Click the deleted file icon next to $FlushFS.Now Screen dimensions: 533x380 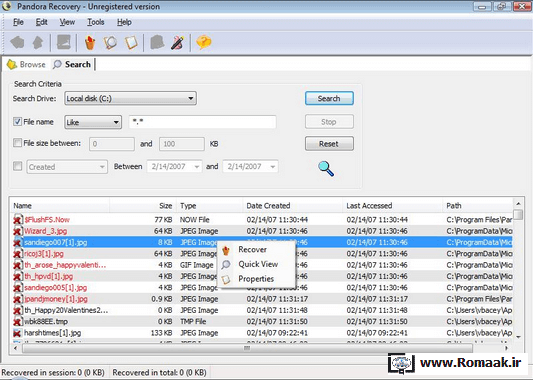click(17, 220)
